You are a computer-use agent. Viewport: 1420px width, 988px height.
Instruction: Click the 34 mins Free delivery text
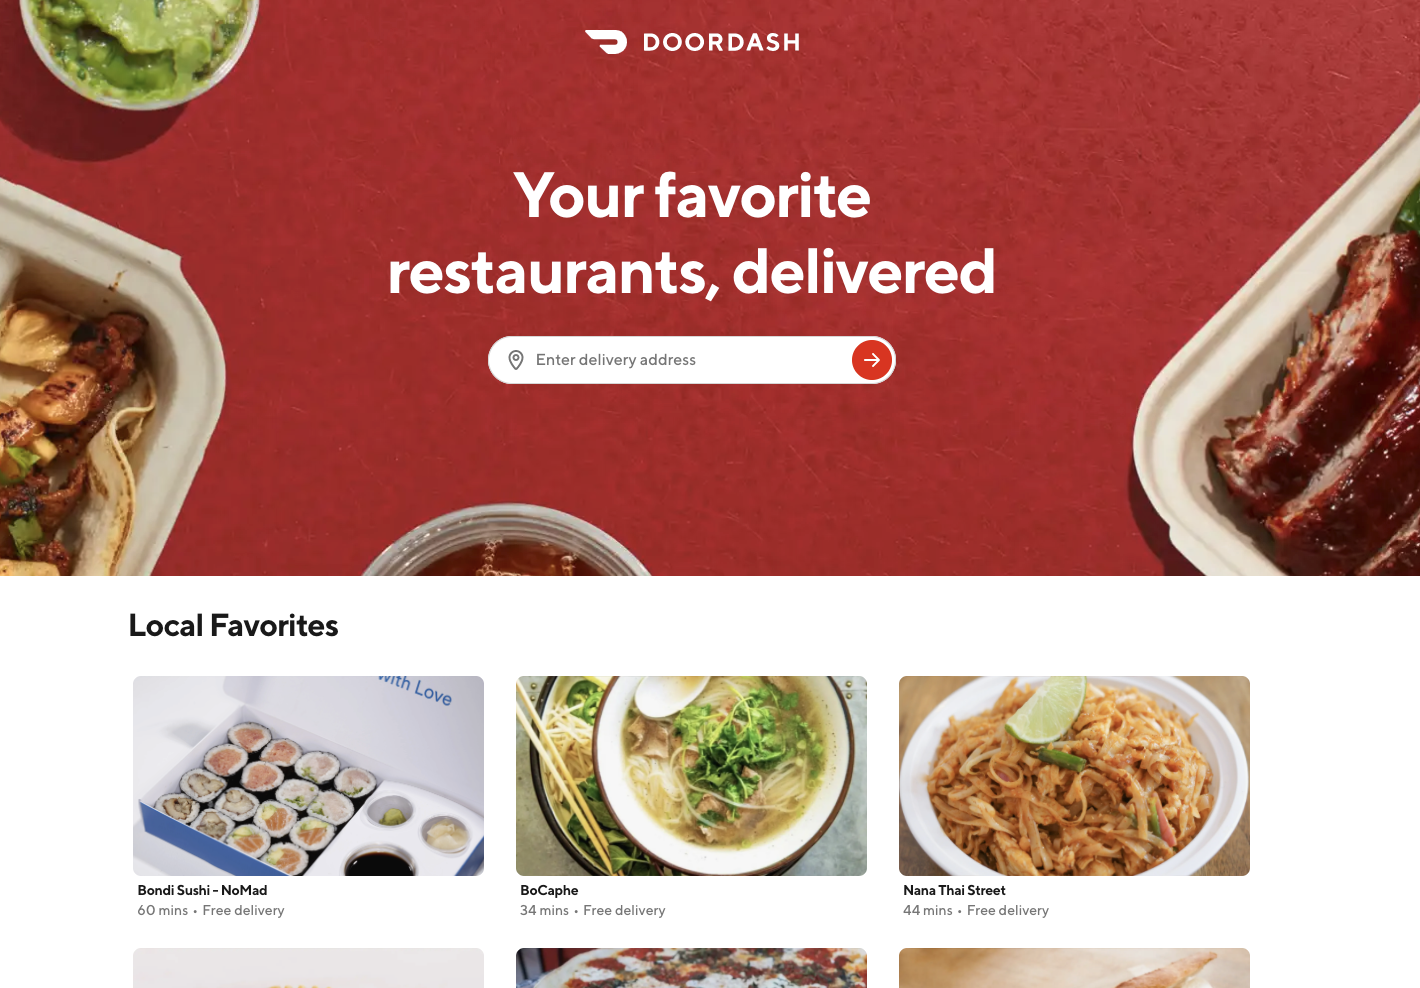click(x=592, y=910)
